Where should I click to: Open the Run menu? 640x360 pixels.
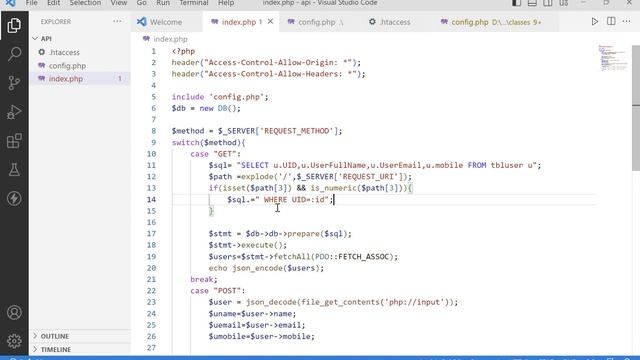163,3
